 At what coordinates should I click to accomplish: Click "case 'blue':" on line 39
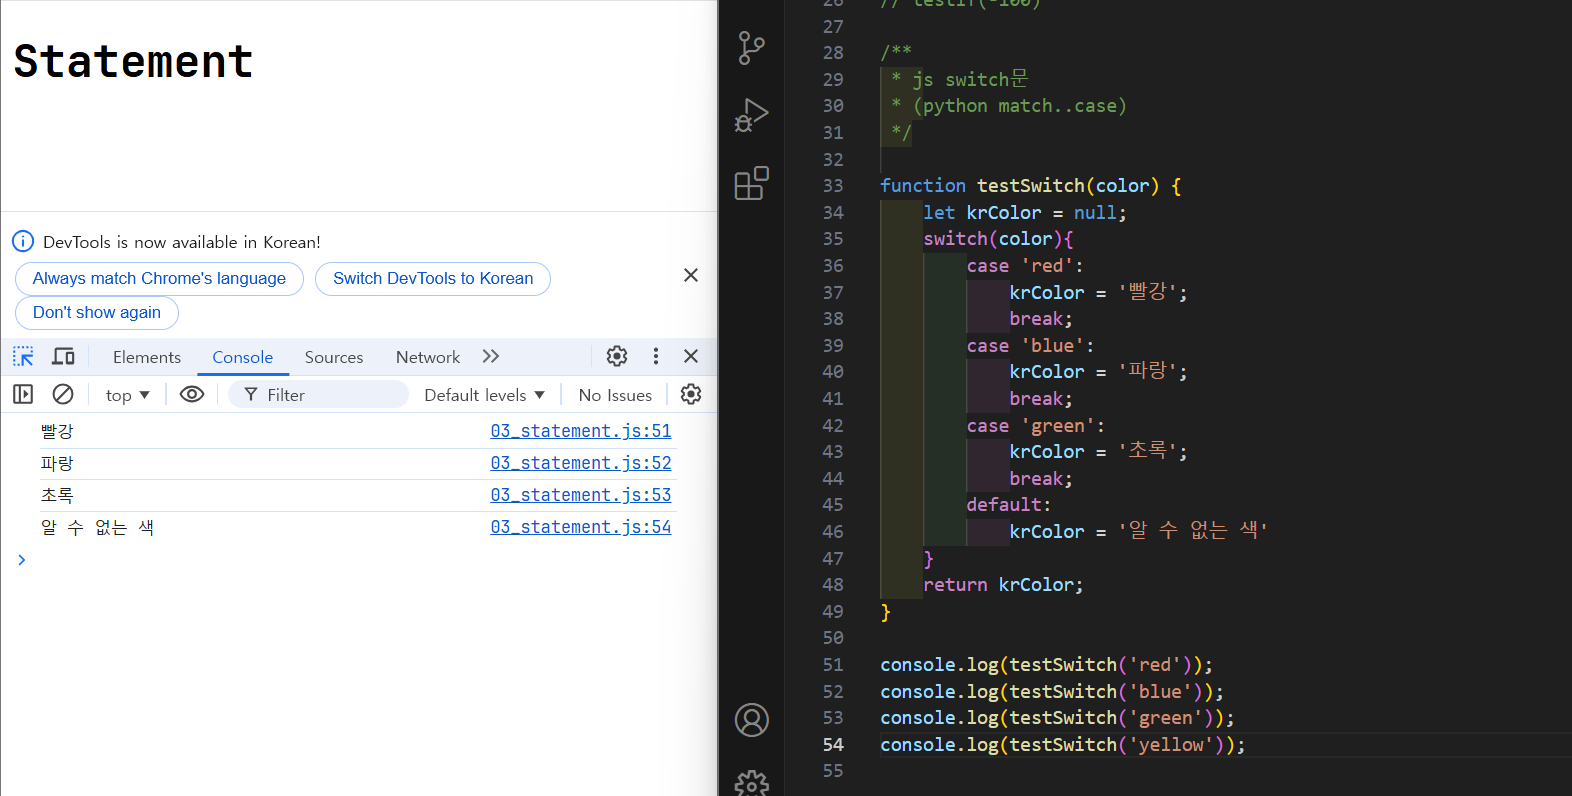1030,346
